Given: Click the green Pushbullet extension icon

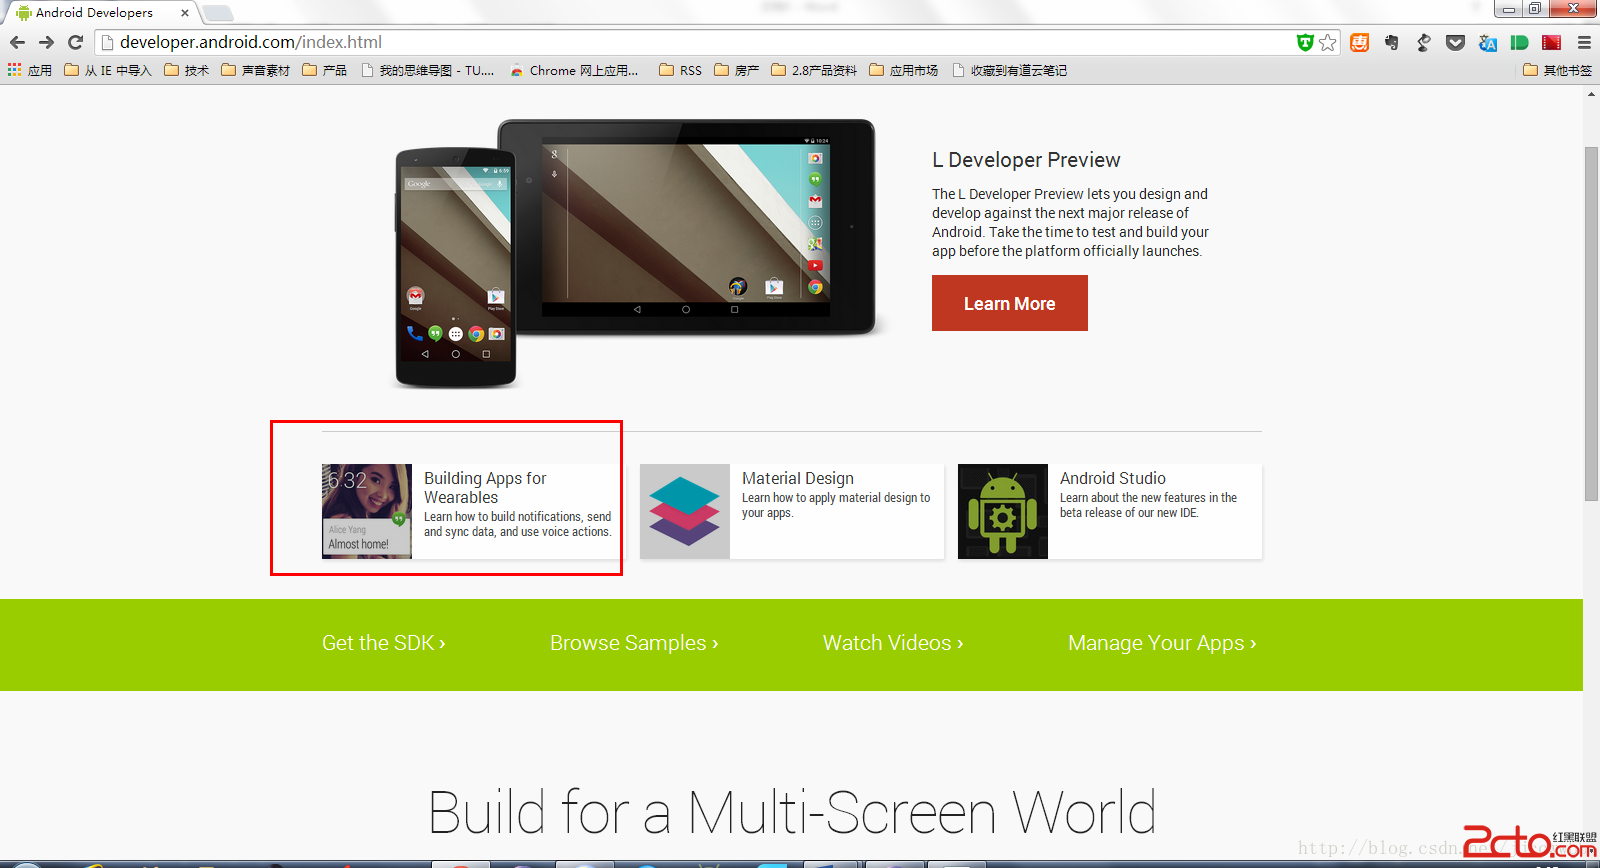Looking at the screenshot, I should coord(1519,42).
